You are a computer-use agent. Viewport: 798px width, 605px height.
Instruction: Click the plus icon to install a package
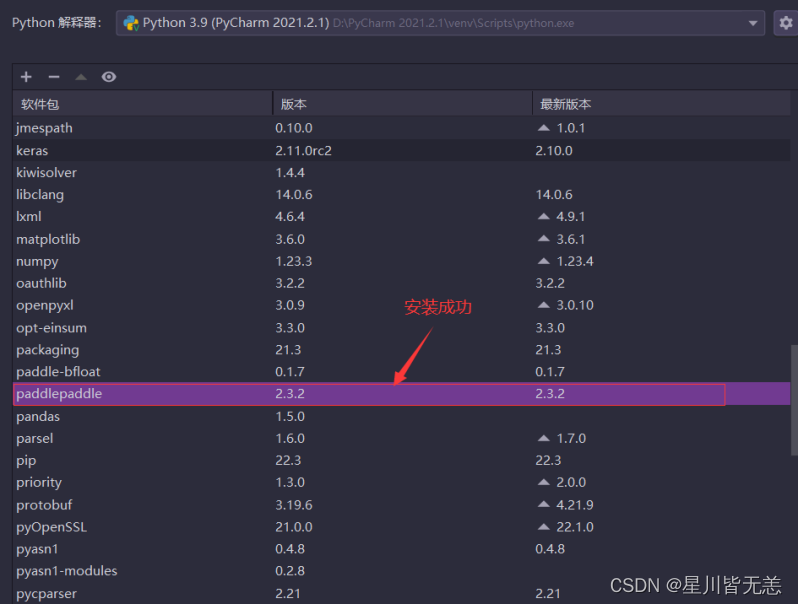[26, 77]
